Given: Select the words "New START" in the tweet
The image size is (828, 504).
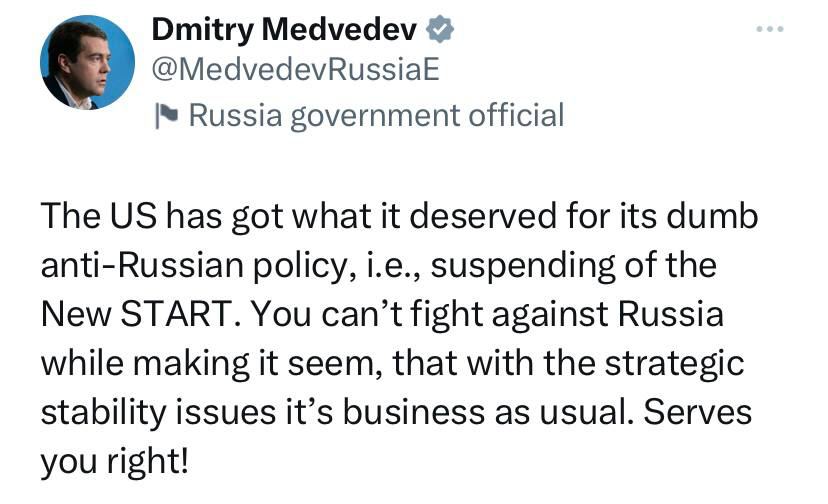Looking at the screenshot, I should [x=136, y=314].
